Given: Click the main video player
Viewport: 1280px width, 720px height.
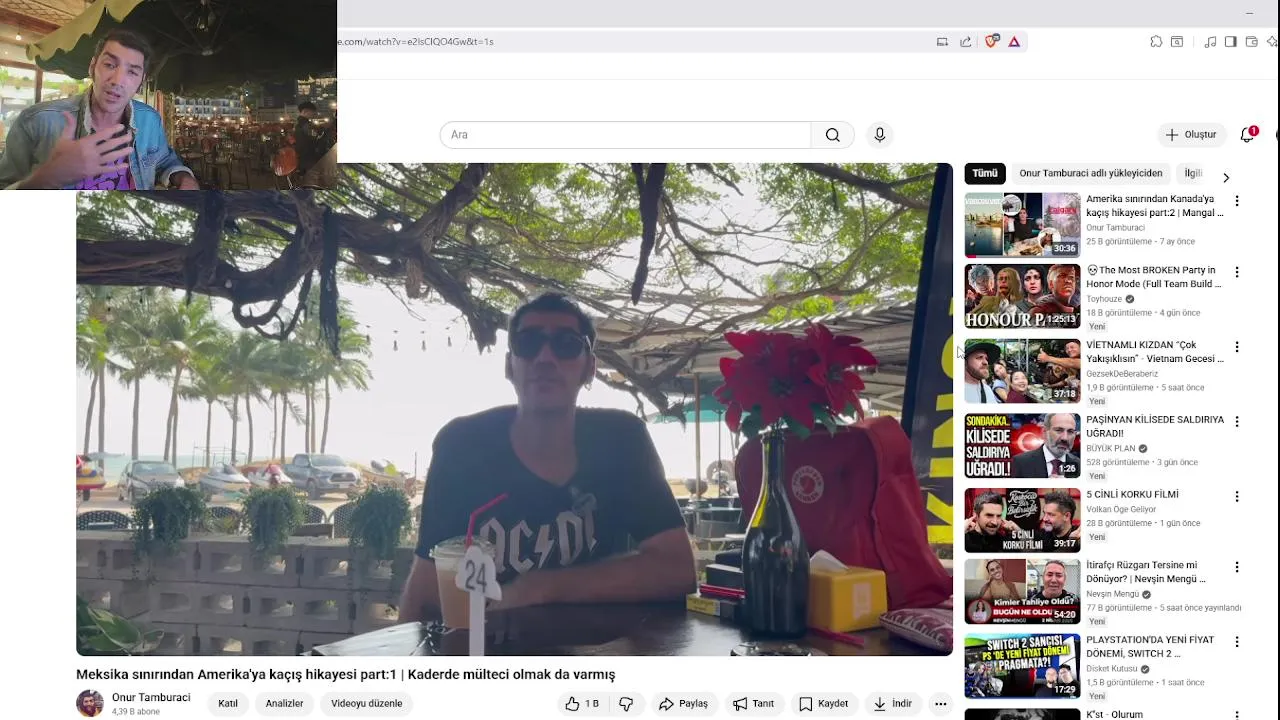Looking at the screenshot, I should (514, 409).
